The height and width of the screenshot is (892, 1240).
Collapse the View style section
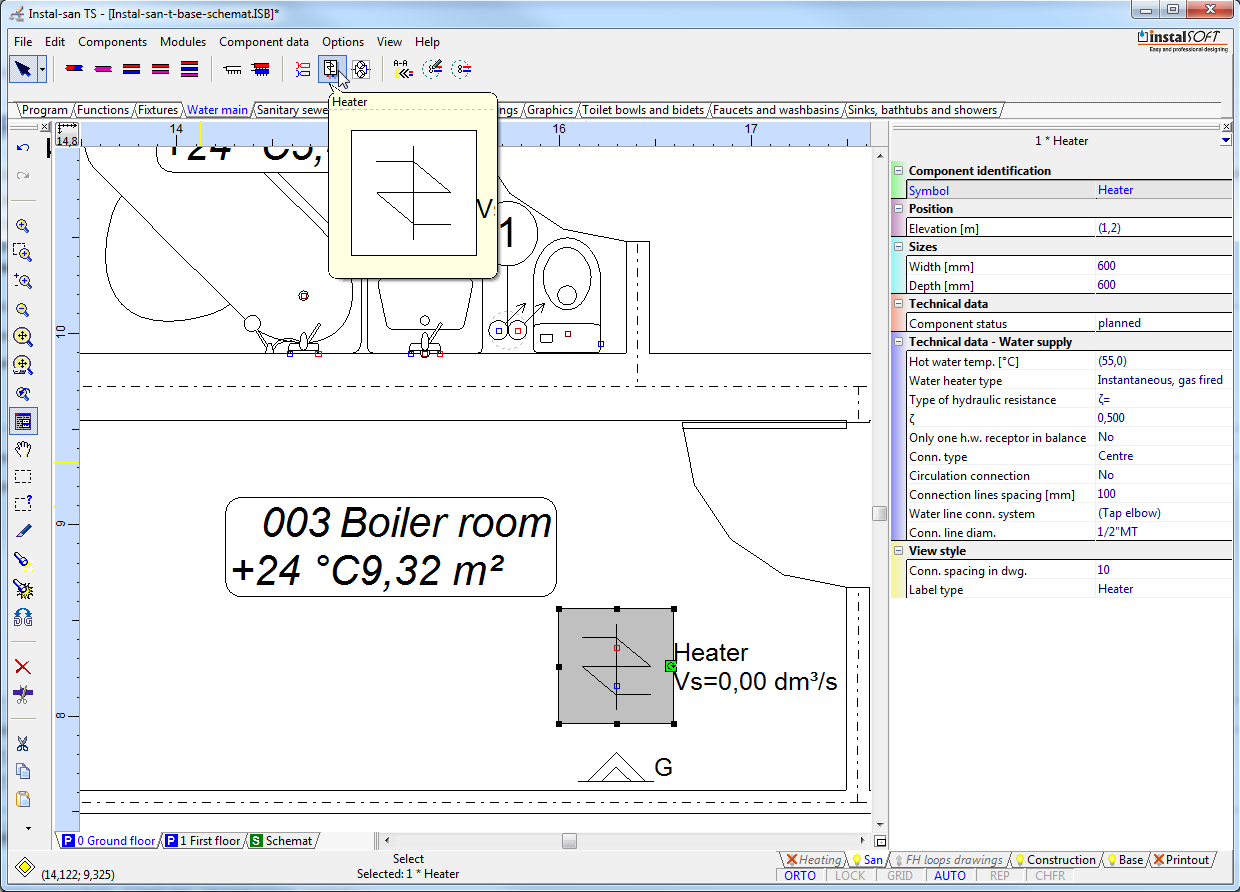pyautogui.click(x=898, y=551)
